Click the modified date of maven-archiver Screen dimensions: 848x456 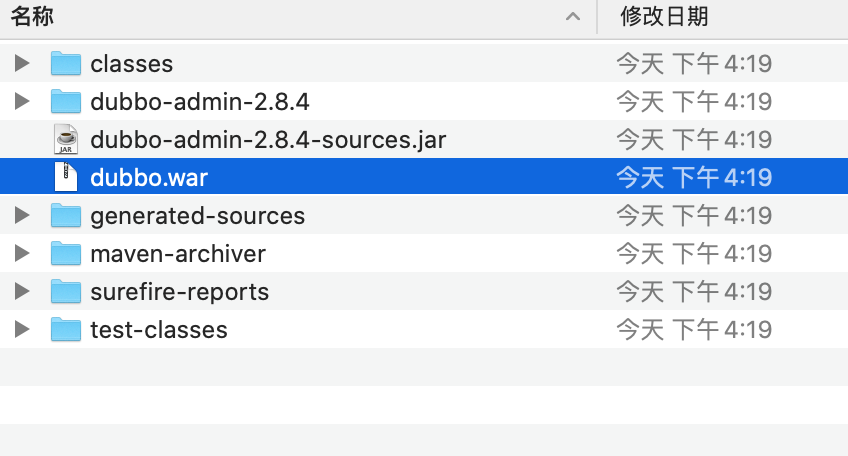tap(694, 254)
